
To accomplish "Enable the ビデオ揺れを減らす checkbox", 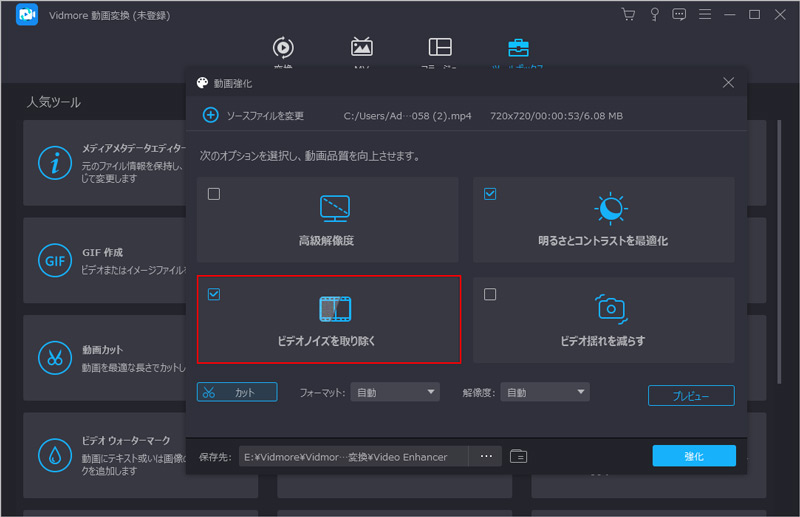I will (490, 294).
